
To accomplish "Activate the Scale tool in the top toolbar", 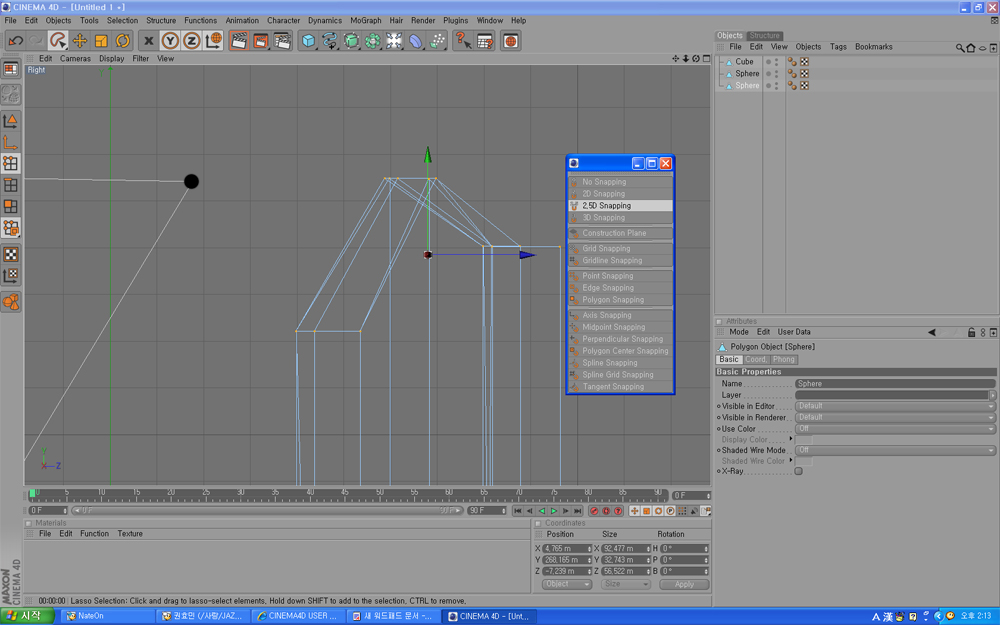I will (x=101, y=41).
